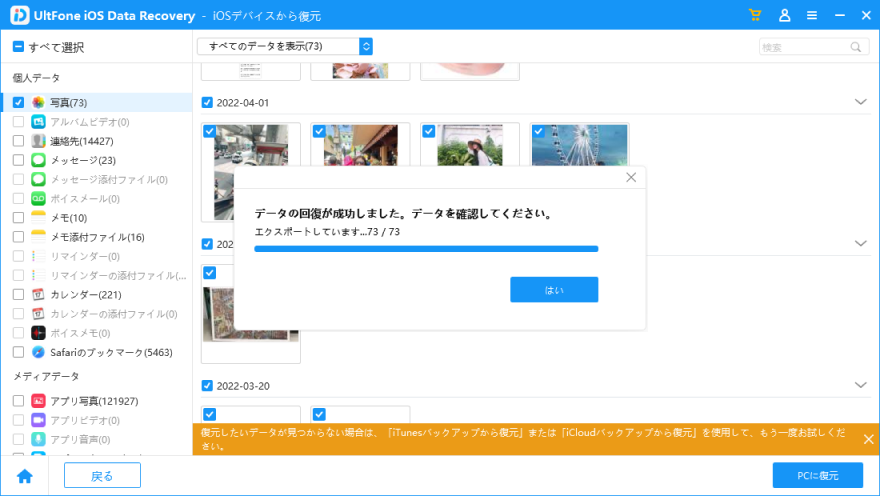
Task: Collapse the 2022-03-20 photo group
Action: click(860, 385)
